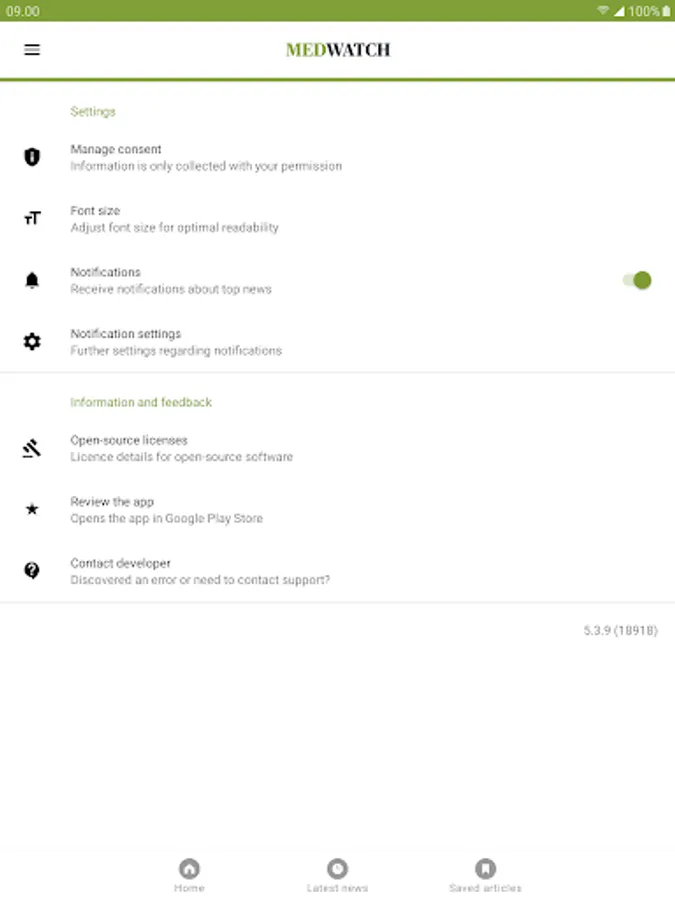
Task: Click the Contact developer help icon
Action: tap(32, 571)
